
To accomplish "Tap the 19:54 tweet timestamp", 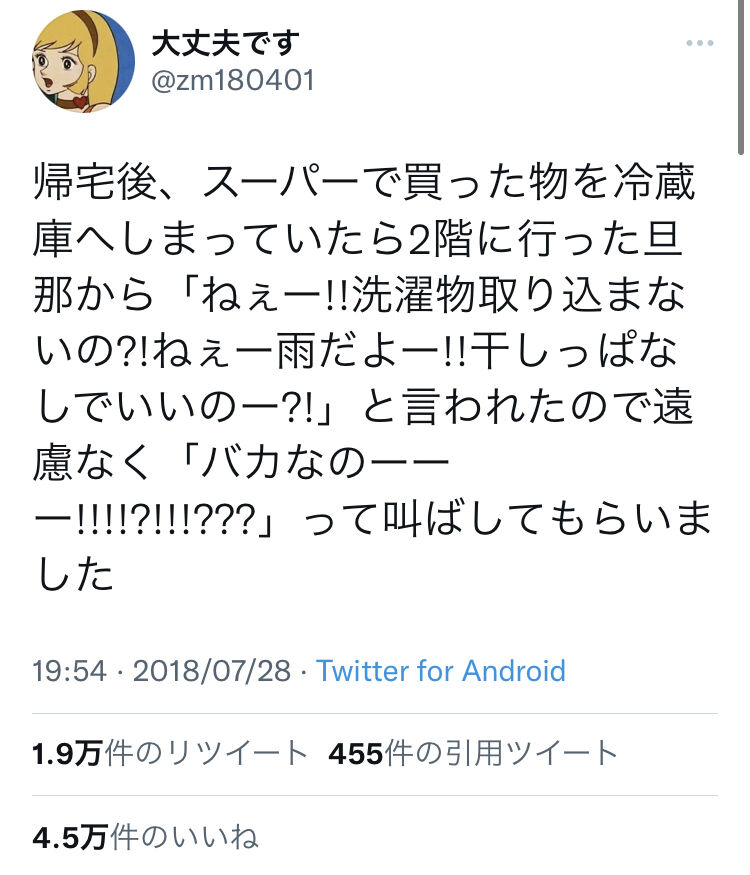I will tap(69, 671).
